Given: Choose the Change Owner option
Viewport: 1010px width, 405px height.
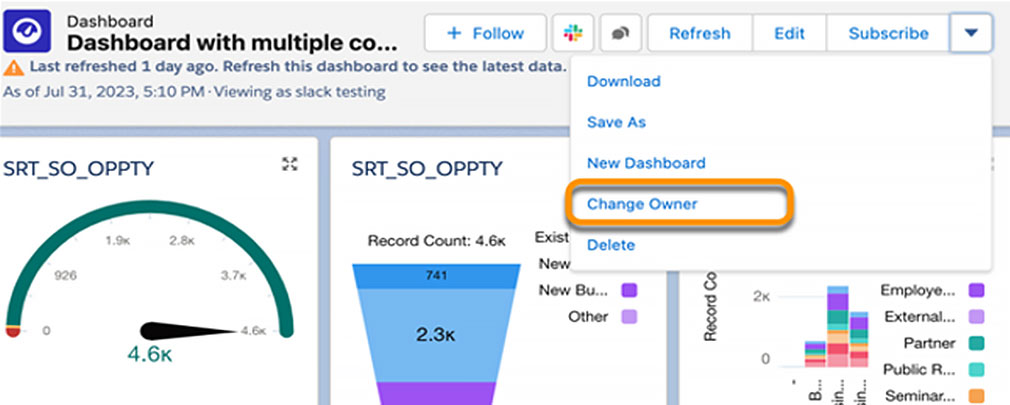Looking at the screenshot, I should pos(642,204).
